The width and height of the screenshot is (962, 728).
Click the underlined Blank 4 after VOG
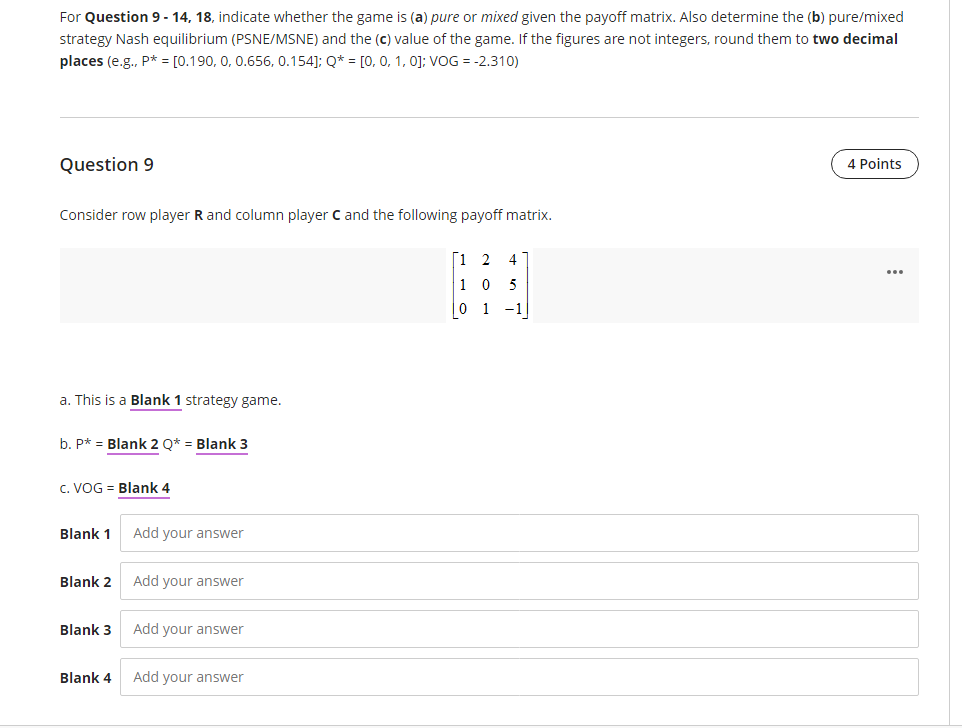[x=143, y=487]
